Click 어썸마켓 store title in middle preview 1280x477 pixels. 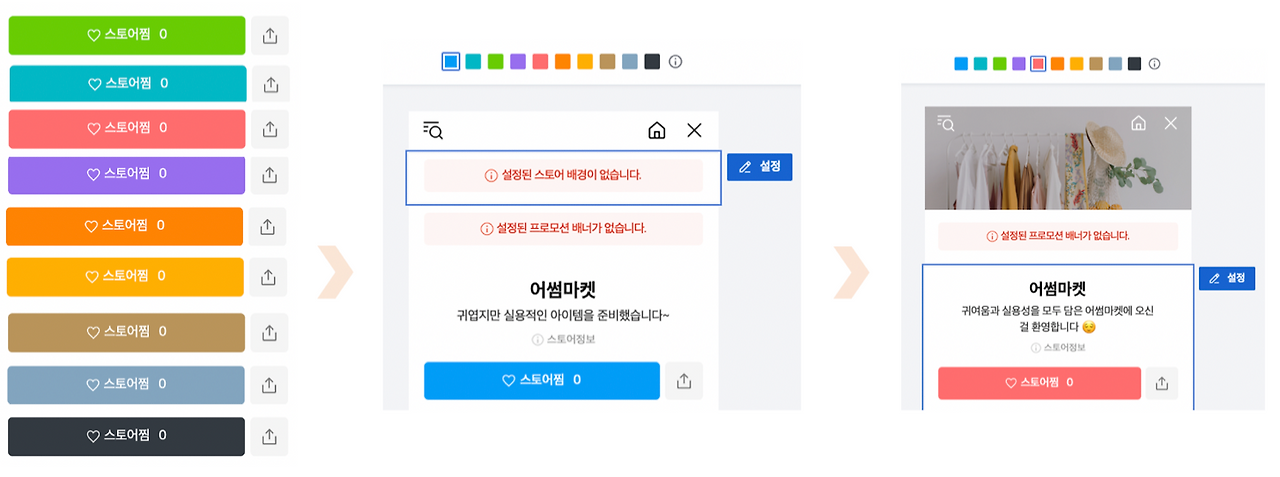click(x=563, y=290)
